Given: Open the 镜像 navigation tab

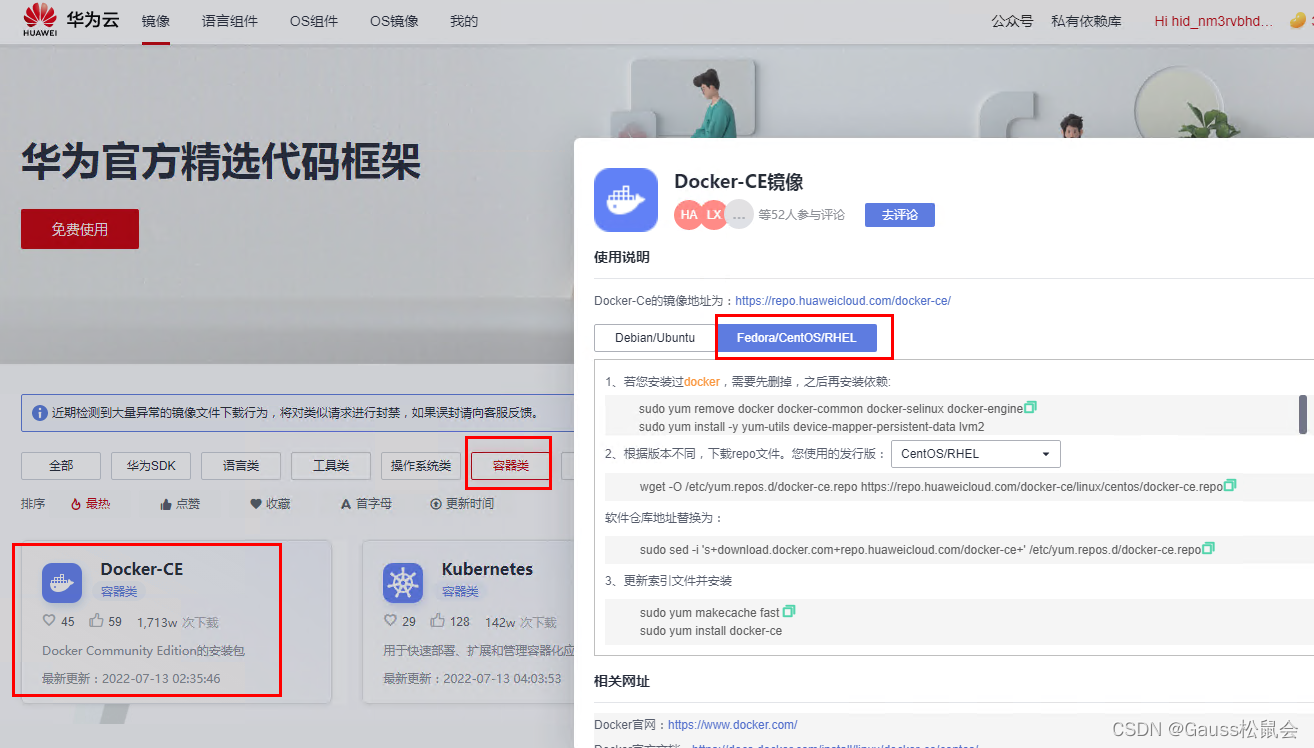Looking at the screenshot, I should [155, 21].
